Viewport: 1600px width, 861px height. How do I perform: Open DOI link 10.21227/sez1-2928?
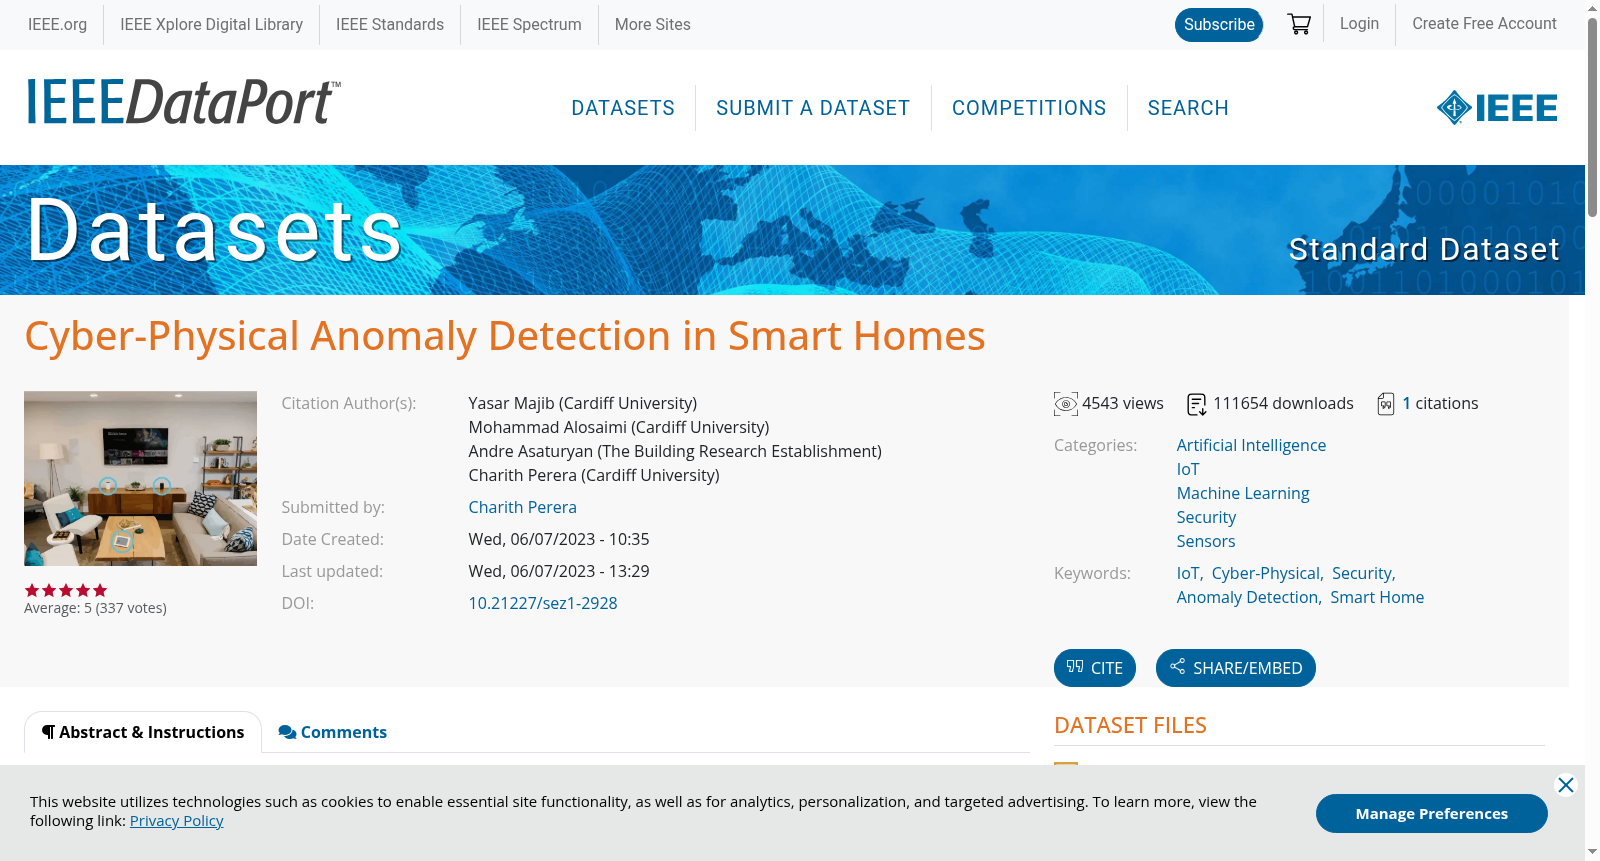click(x=543, y=603)
